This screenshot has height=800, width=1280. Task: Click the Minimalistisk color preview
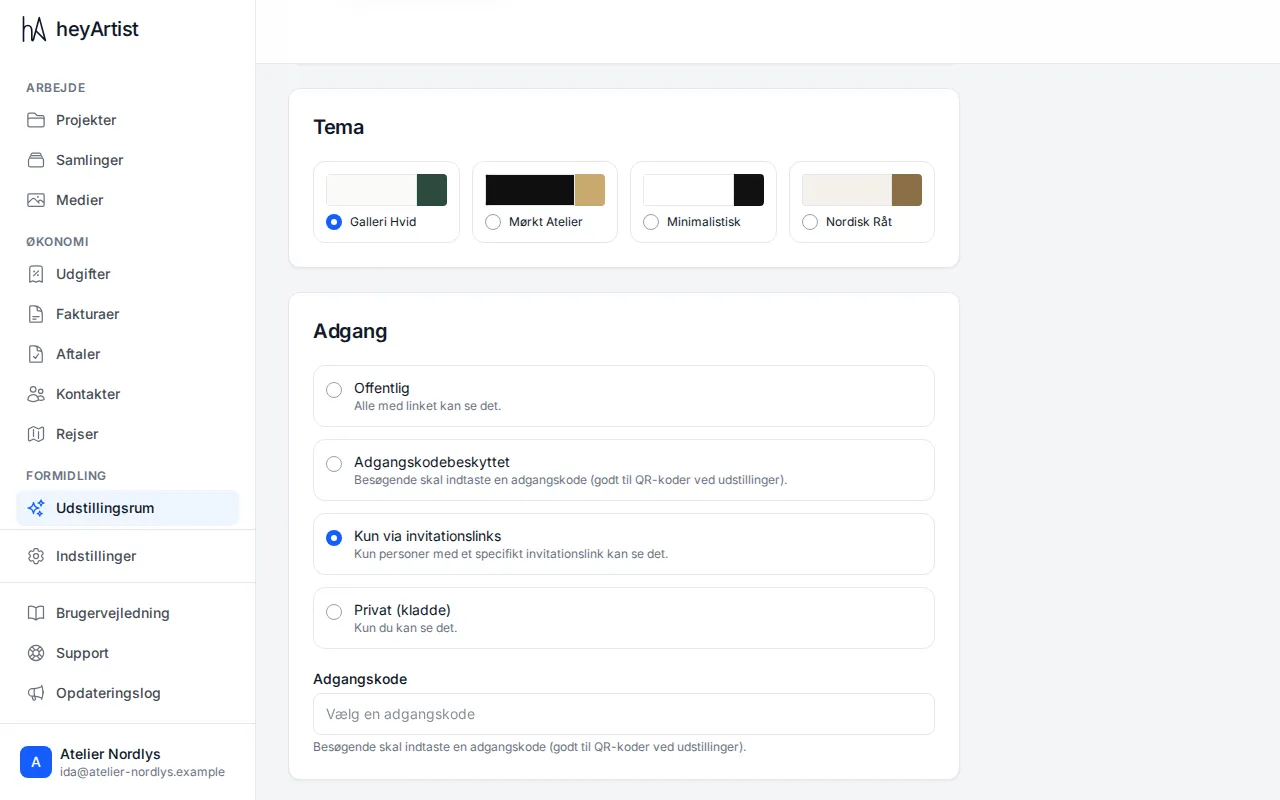point(703,190)
